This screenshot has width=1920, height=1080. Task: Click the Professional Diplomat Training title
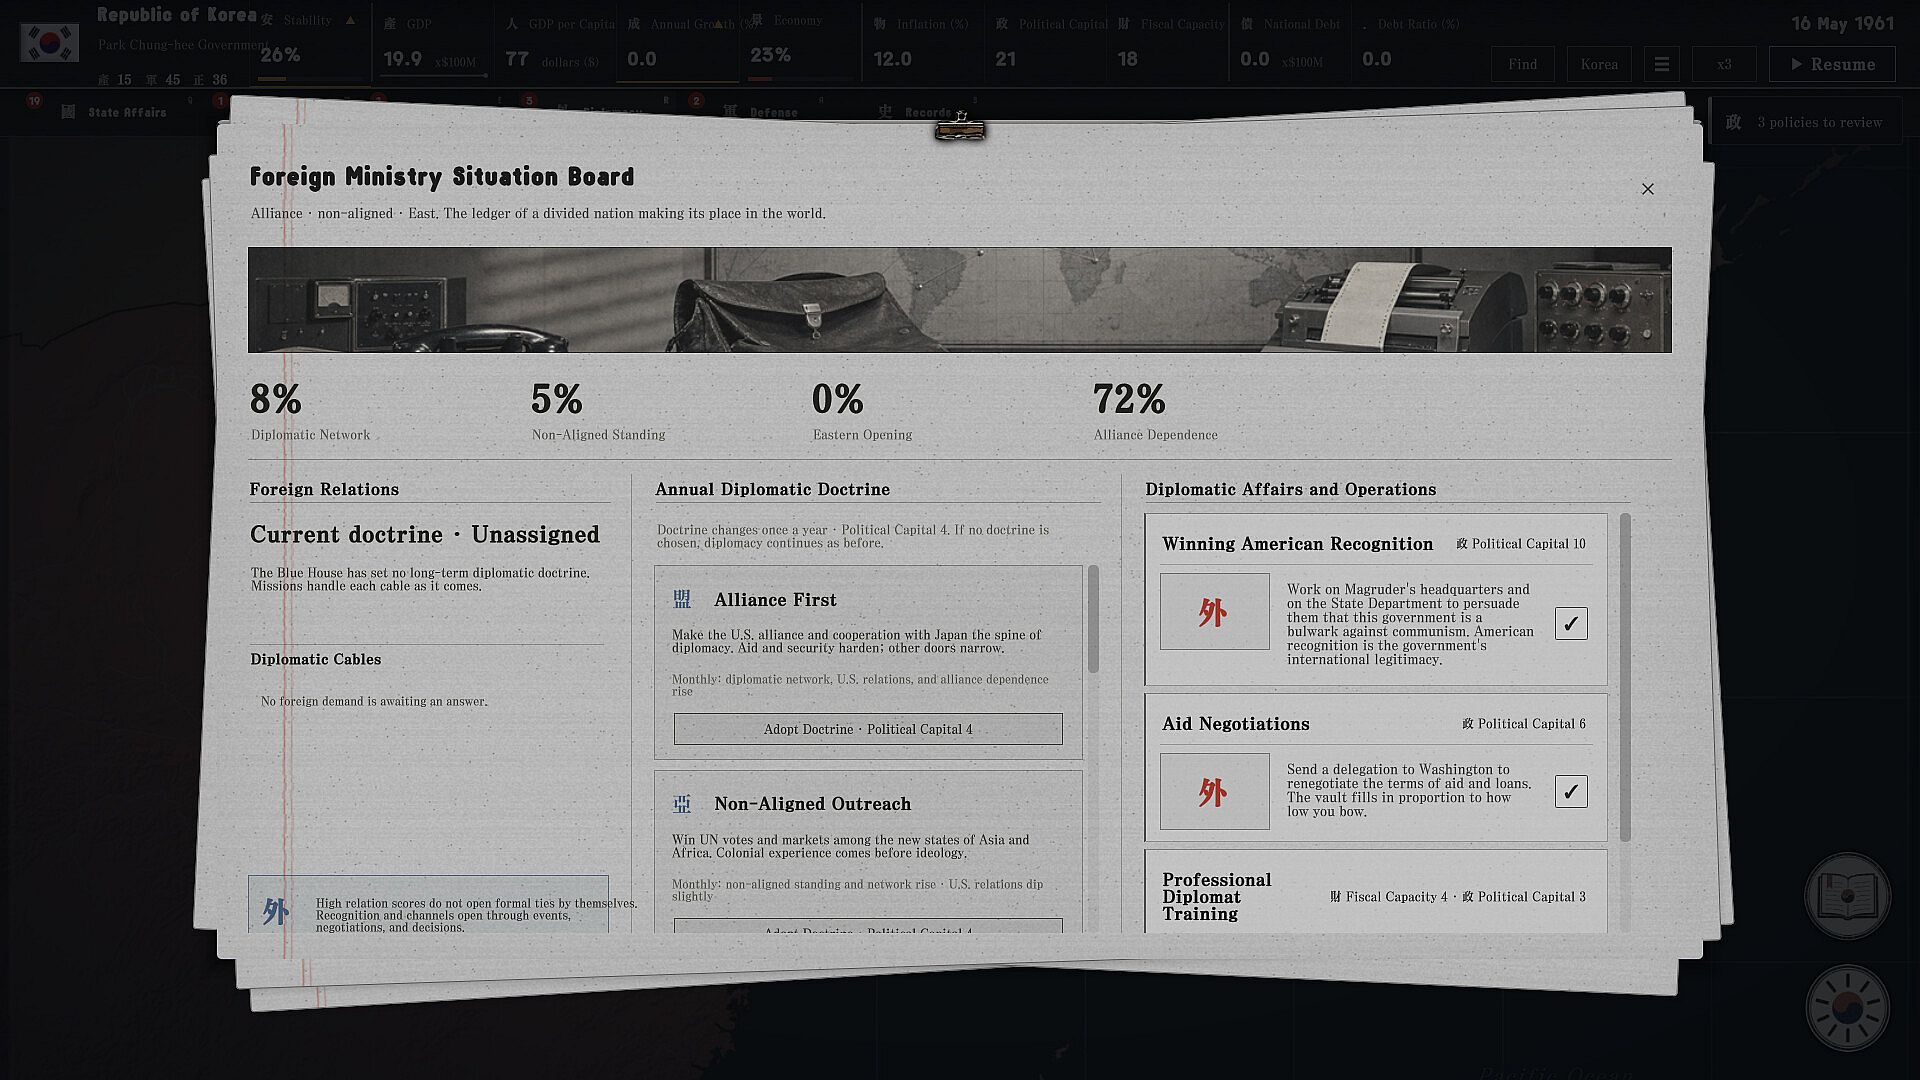pyautogui.click(x=1216, y=897)
